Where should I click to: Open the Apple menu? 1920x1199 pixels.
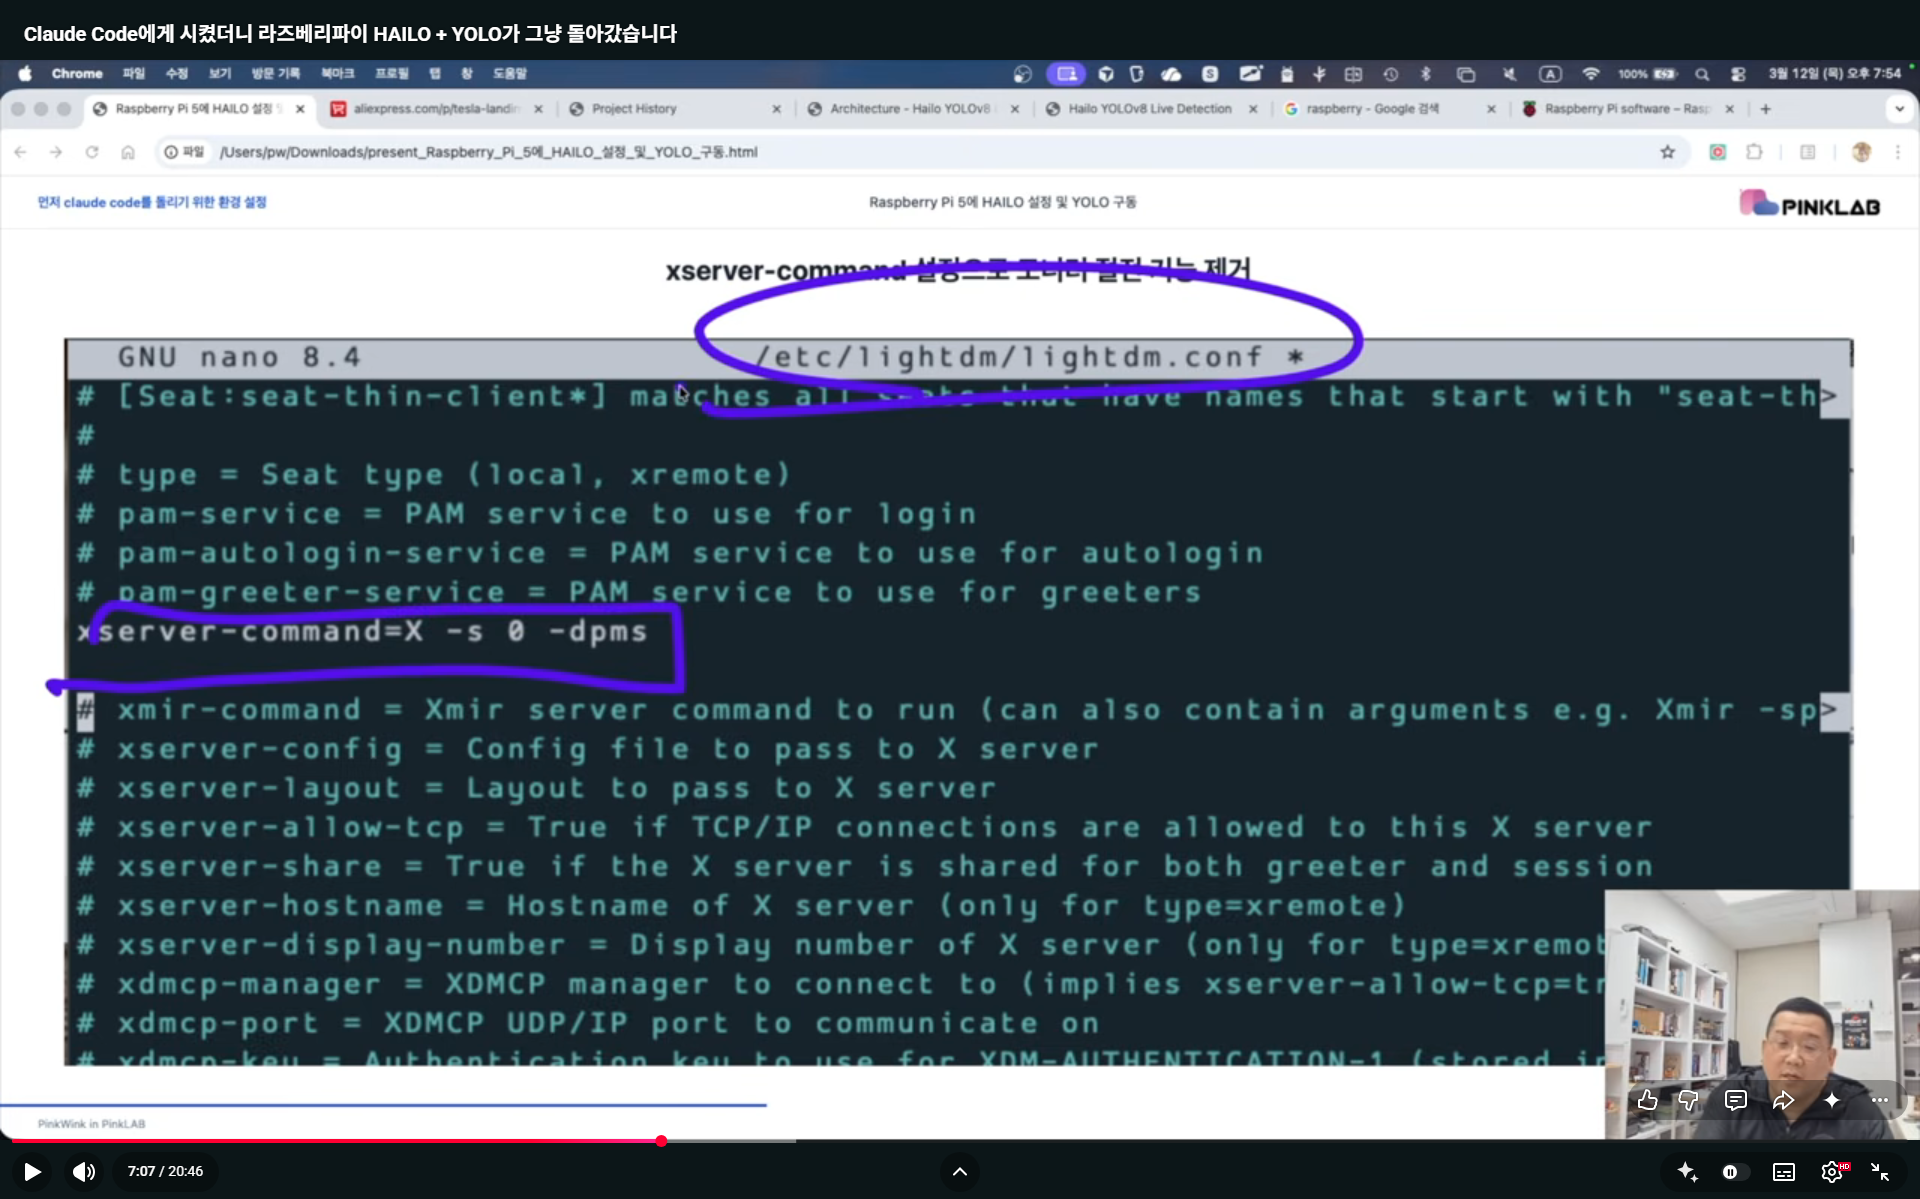pyautogui.click(x=25, y=73)
